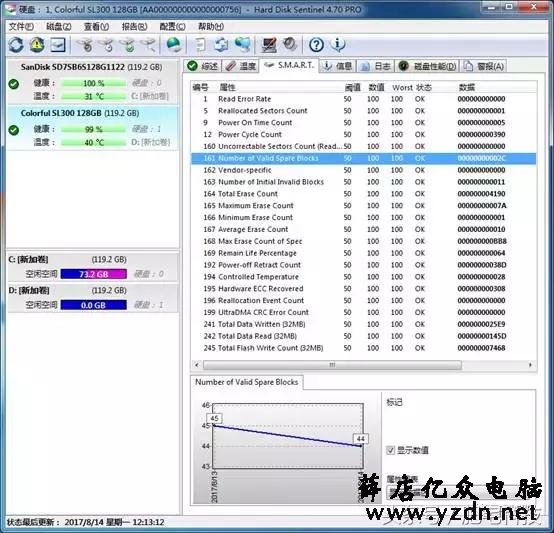The image size is (554, 533).
Task: Sort by the 数据 column header
Action: coord(466,87)
